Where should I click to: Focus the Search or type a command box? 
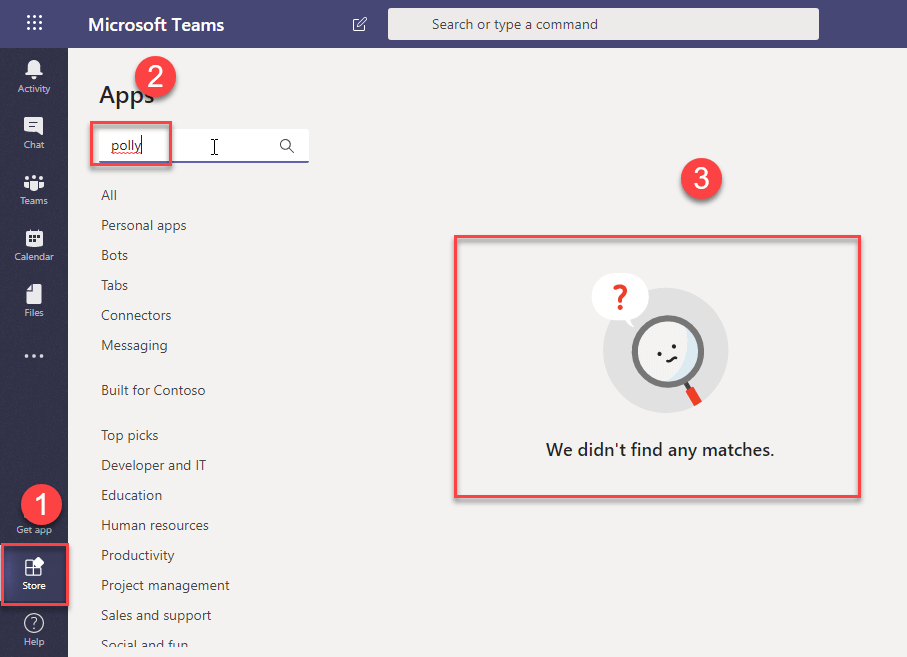[x=603, y=24]
